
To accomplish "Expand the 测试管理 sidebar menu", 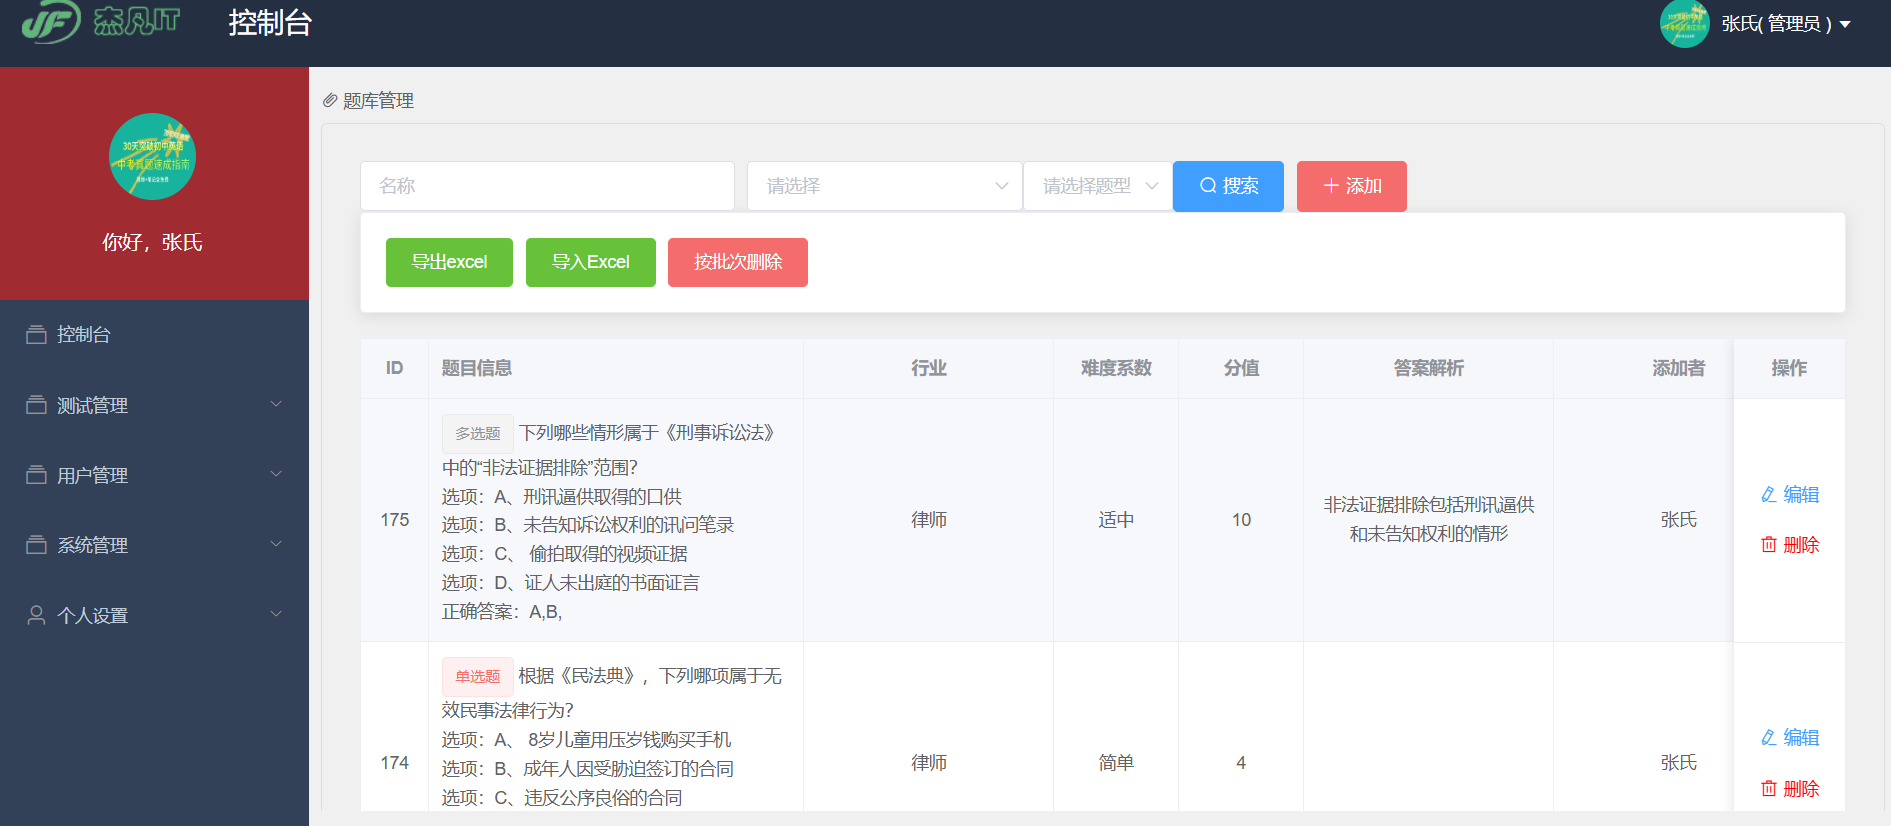I will coord(154,405).
